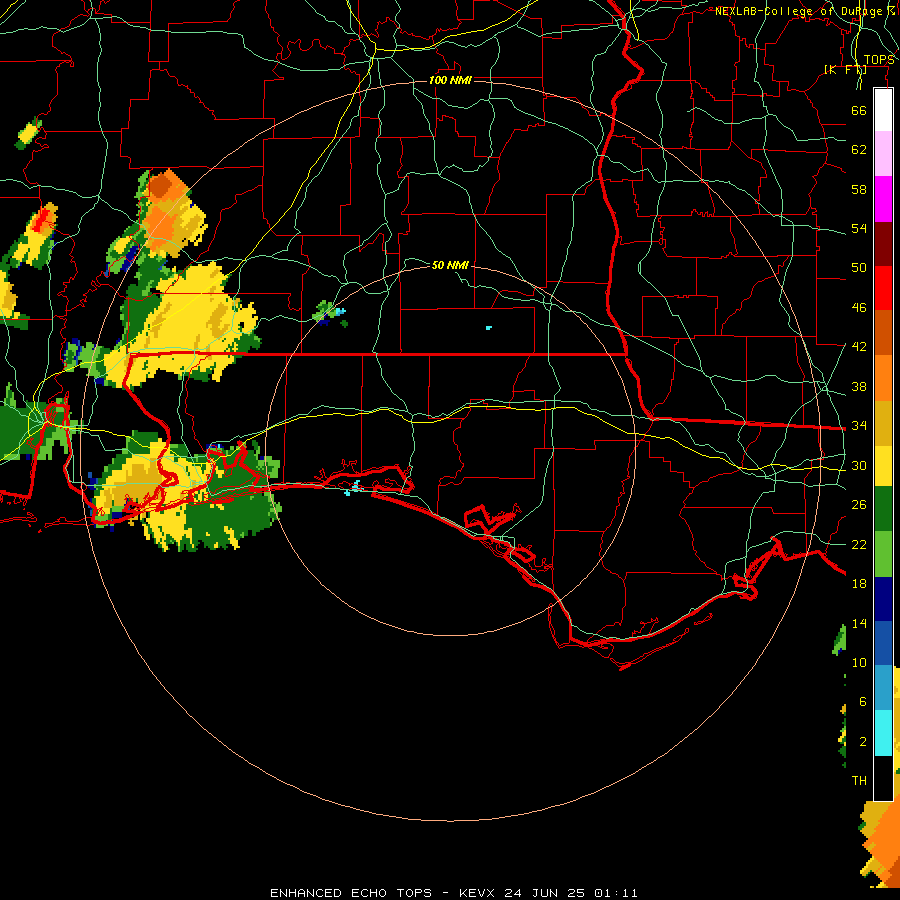Select the 2 scale label

point(863,742)
